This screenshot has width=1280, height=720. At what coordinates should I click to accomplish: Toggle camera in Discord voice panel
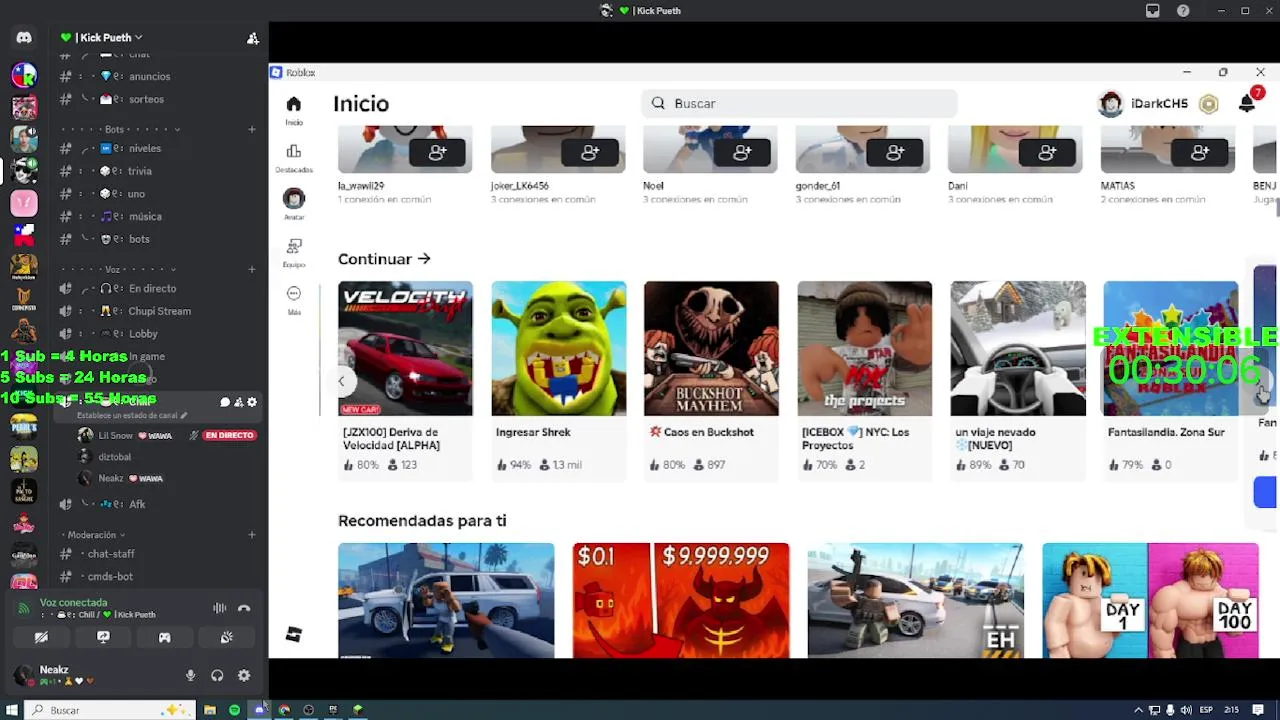[x=41, y=637]
